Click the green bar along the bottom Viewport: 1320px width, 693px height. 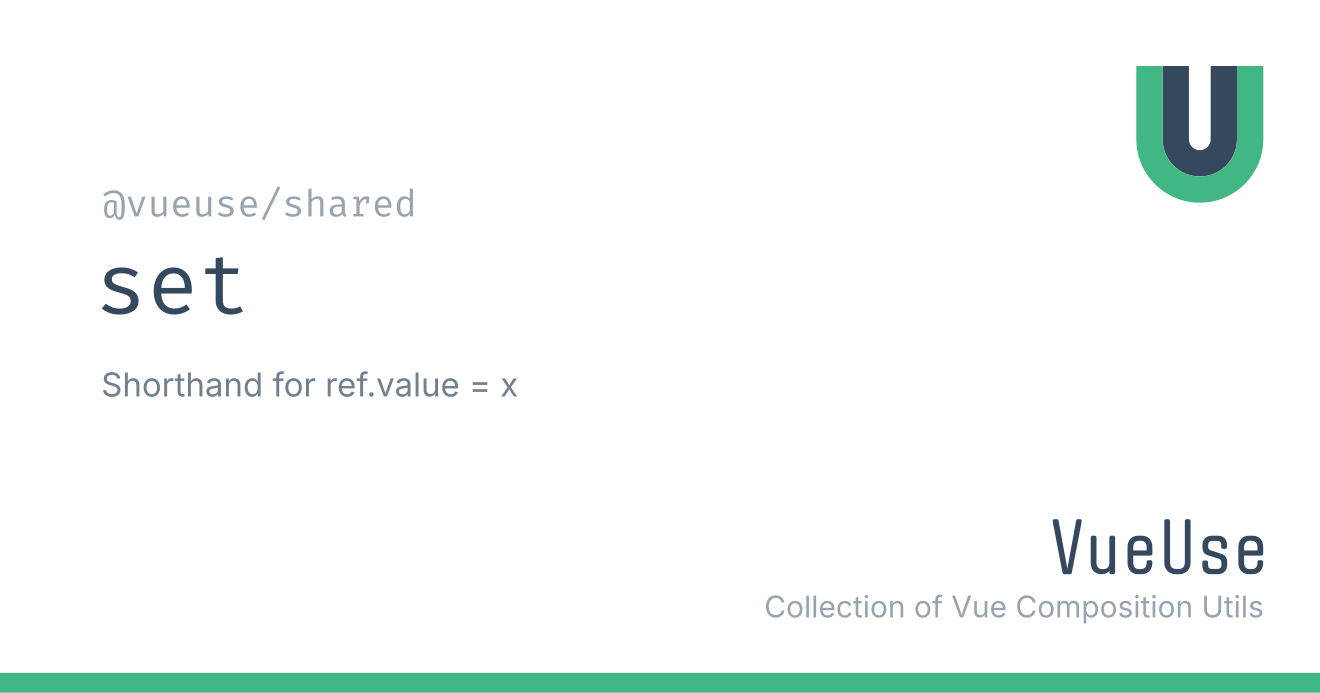tap(660, 683)
